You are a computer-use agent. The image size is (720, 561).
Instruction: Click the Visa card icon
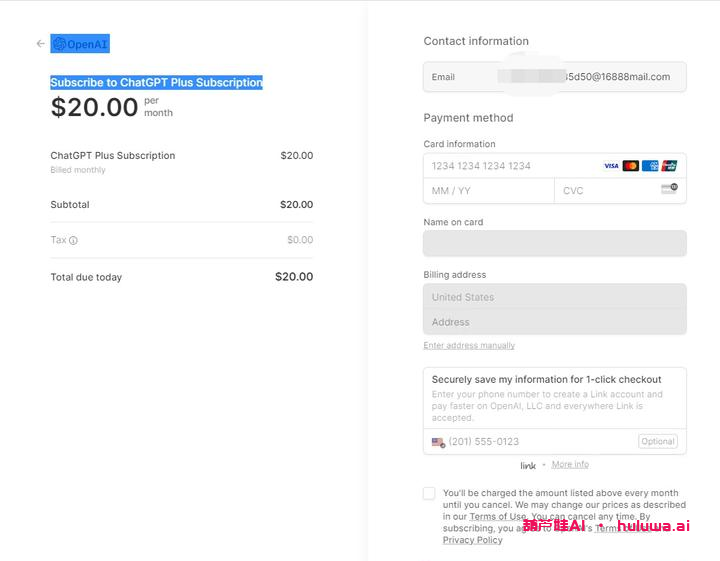tap(611, 166)
